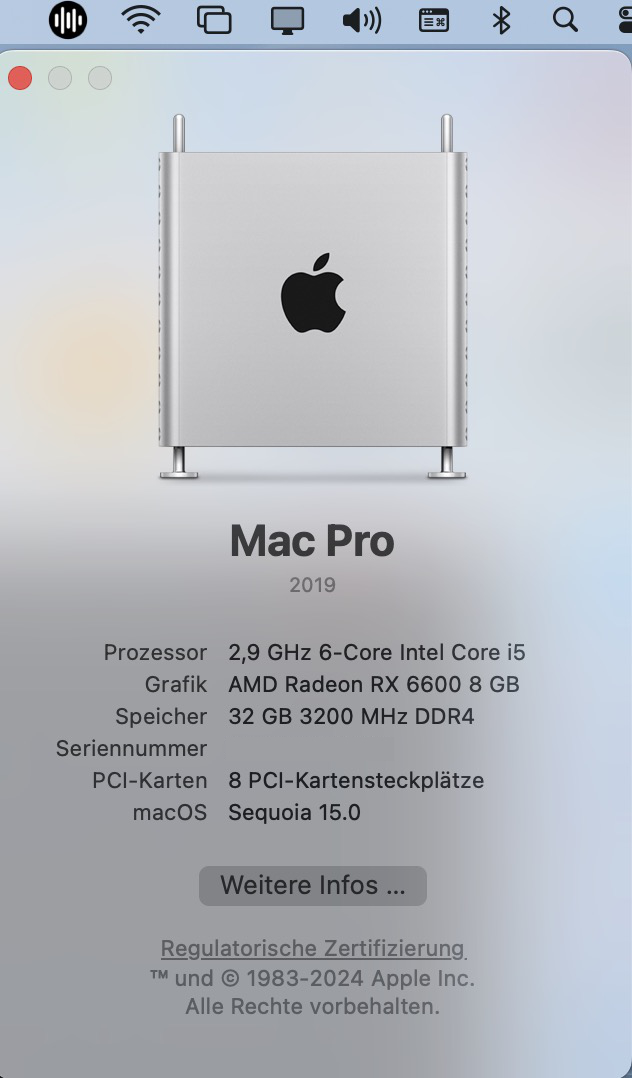
Task: Click the greyed-out zoom window button
Action: [100, 78]
